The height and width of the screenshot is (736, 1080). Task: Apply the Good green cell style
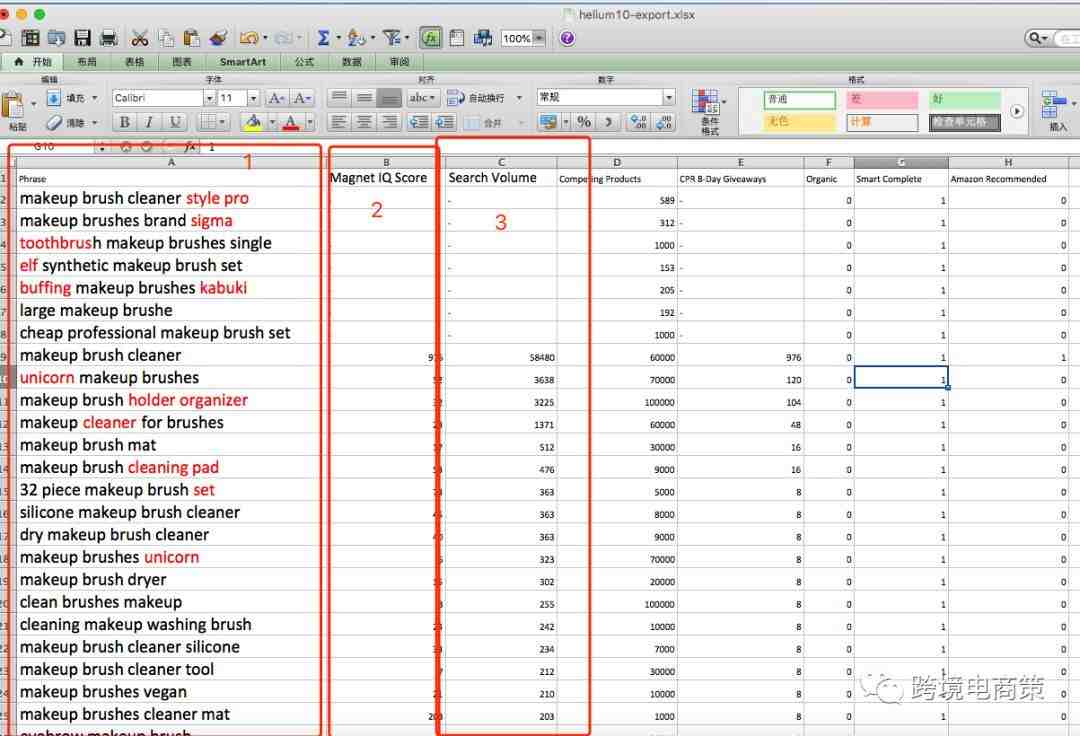pos(964,99)
